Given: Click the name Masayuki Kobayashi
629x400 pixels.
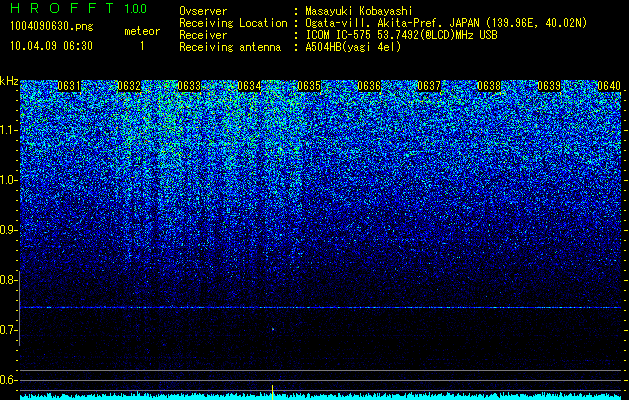Looking at the screenshot, I should pos(359,11).
